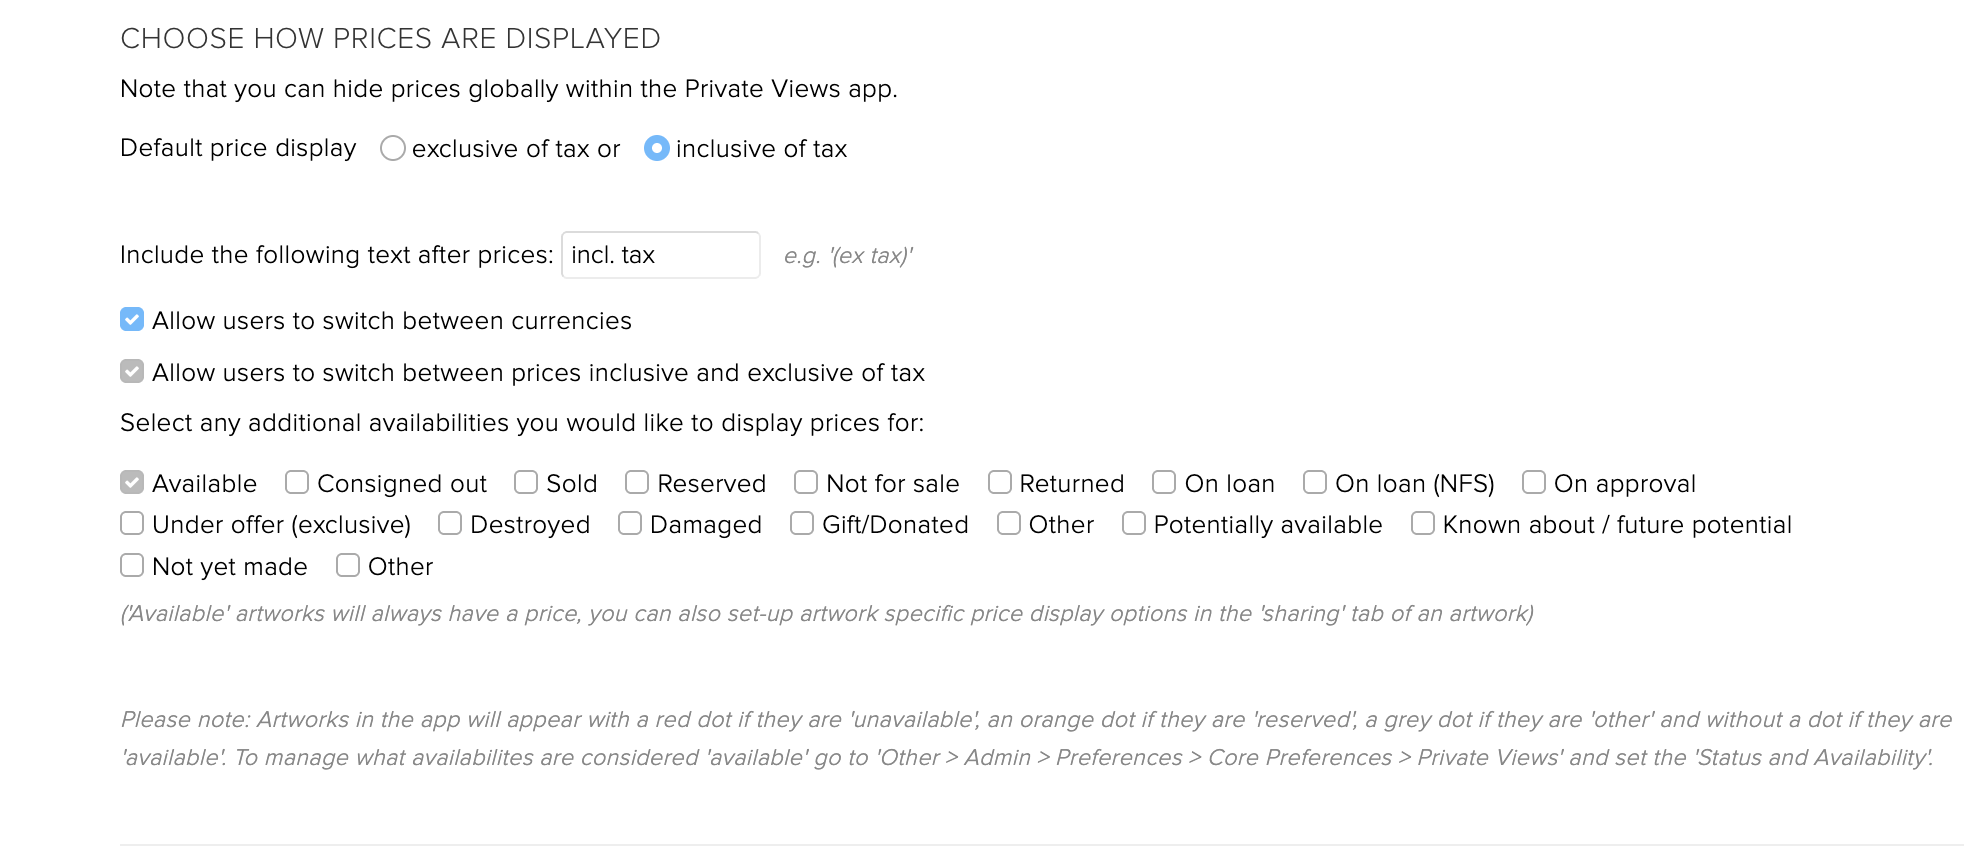Check the Gift/Donated checkbox
1964x852 pixels.
point(802,524)
